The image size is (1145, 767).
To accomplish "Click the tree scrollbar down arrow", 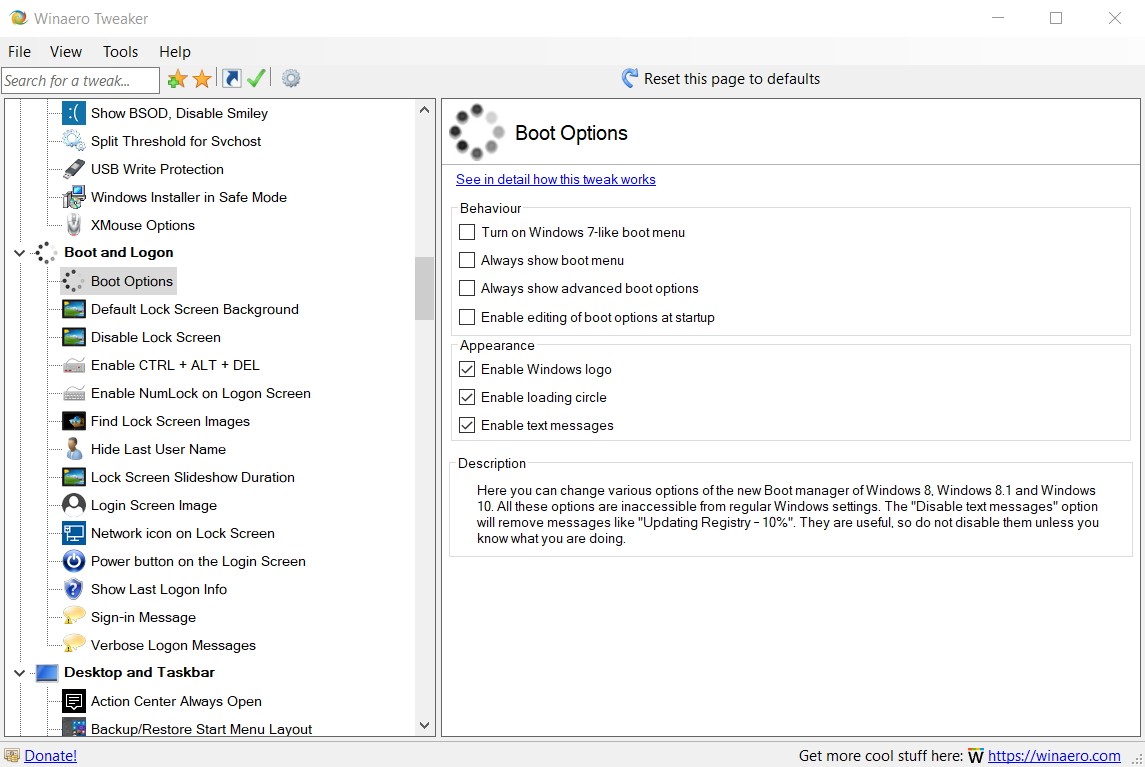I will [x=424, y=725].
